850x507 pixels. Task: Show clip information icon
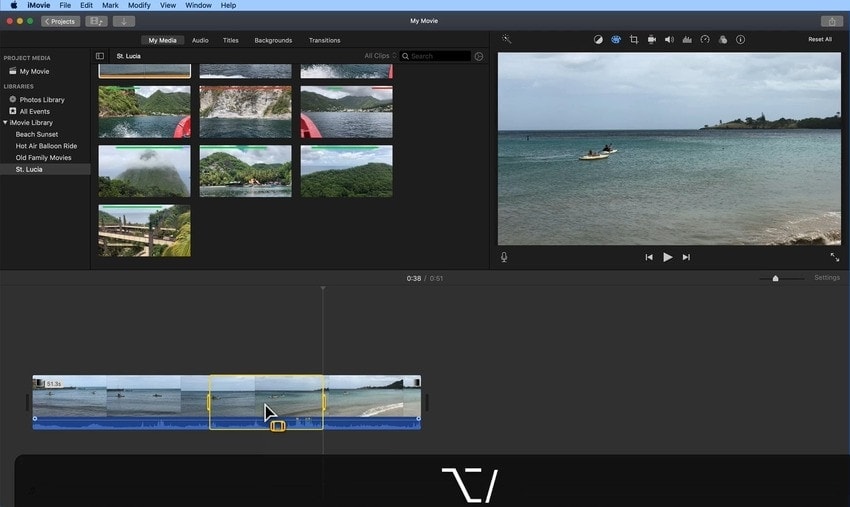click(740, 40)
